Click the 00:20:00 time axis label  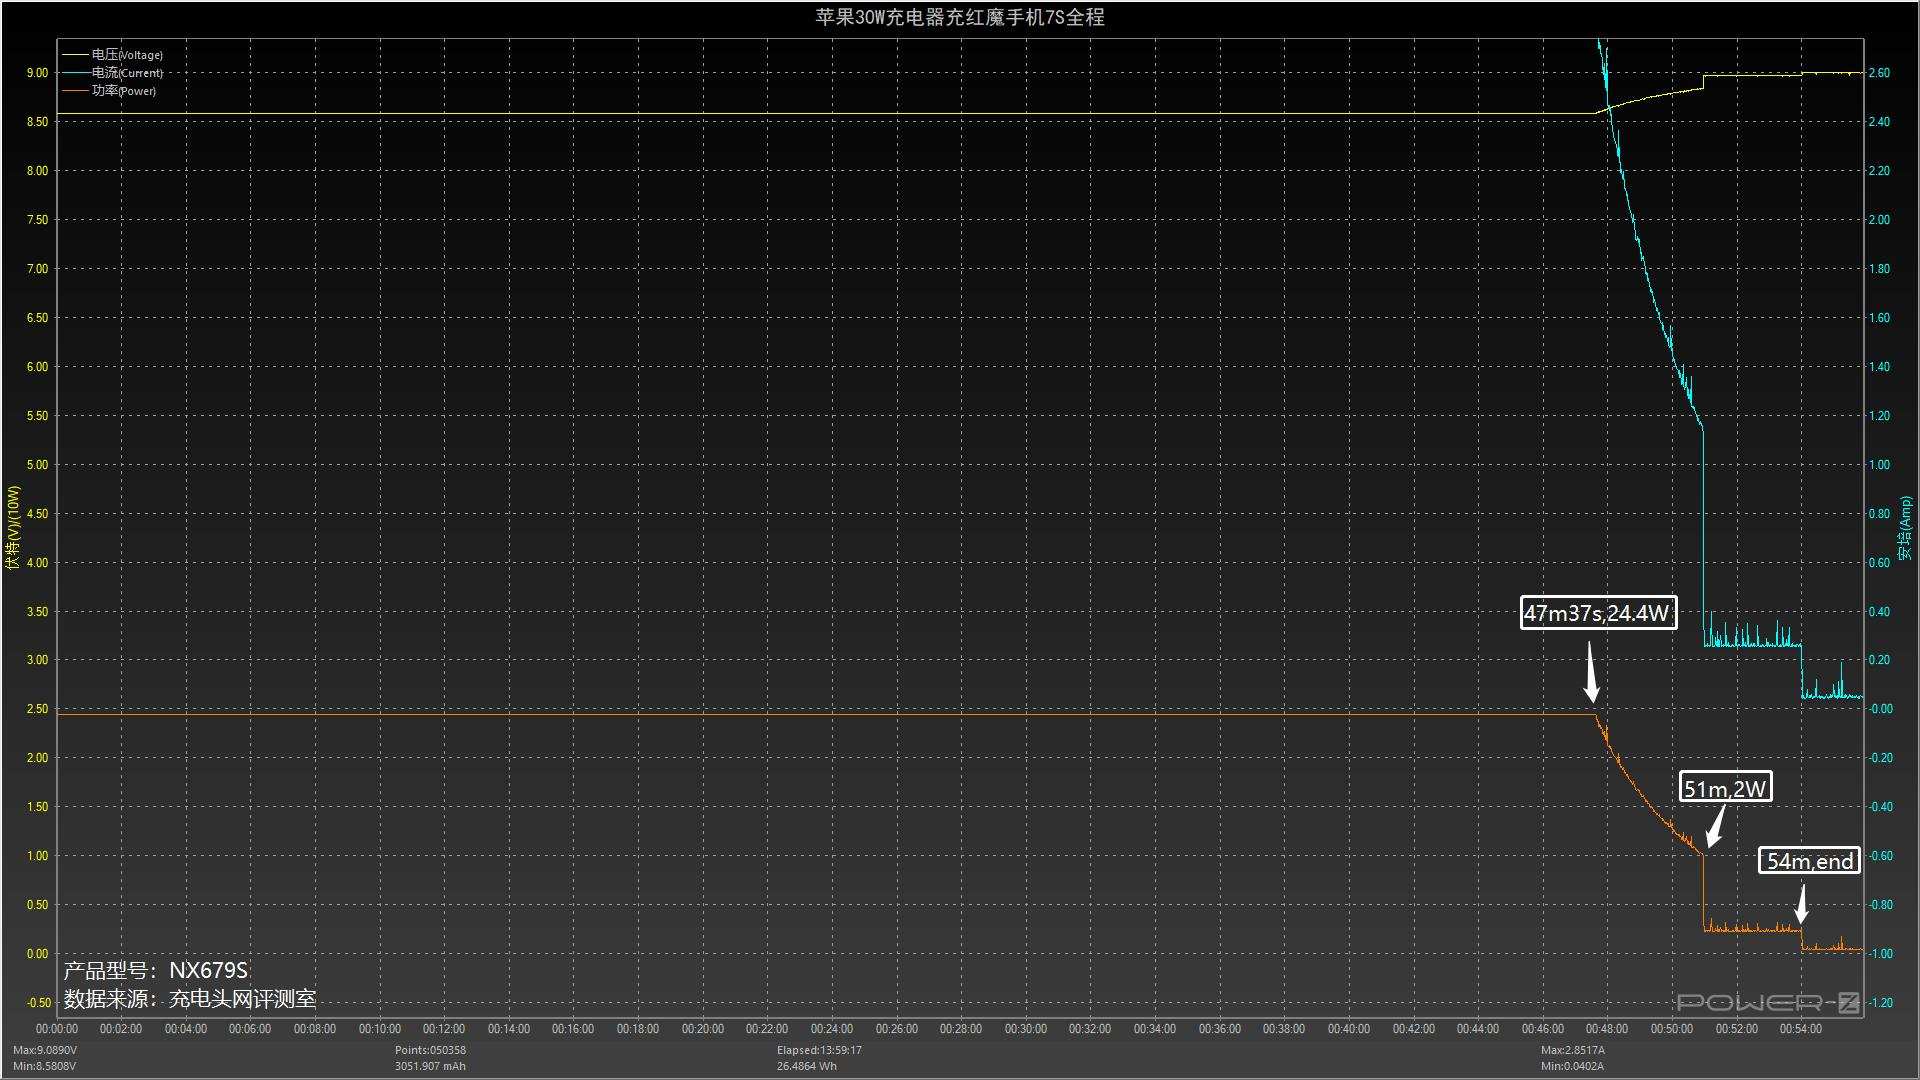click(703, 1029)
